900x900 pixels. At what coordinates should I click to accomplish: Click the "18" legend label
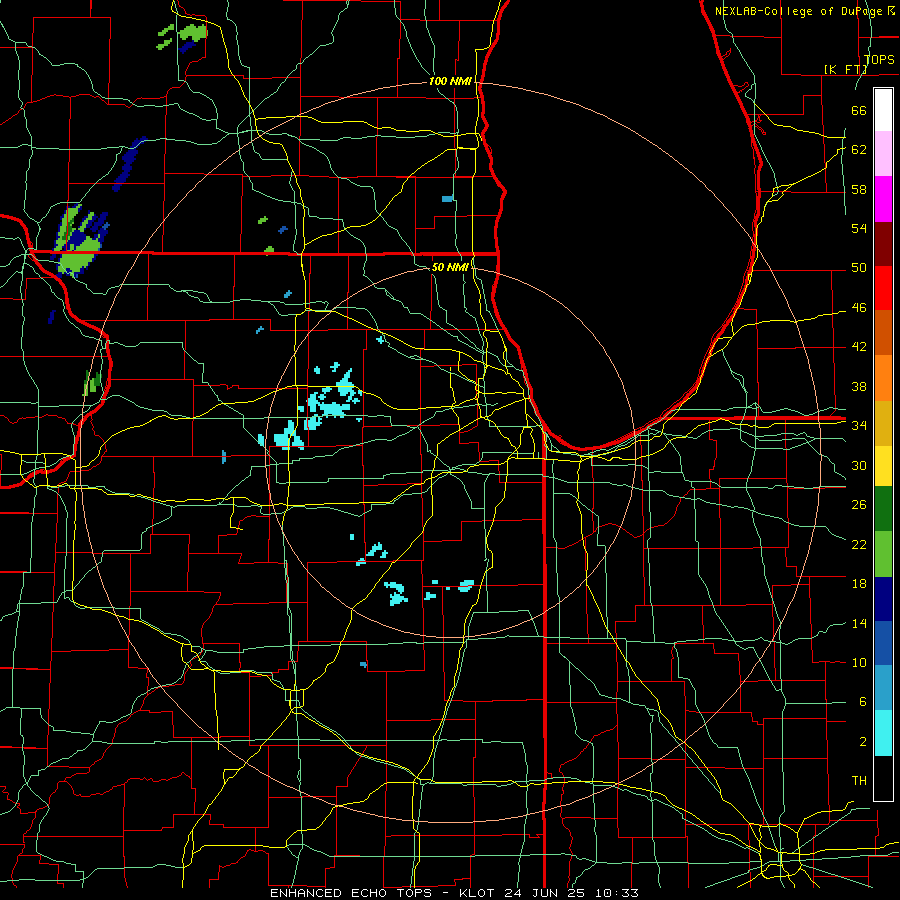(859, 584)
